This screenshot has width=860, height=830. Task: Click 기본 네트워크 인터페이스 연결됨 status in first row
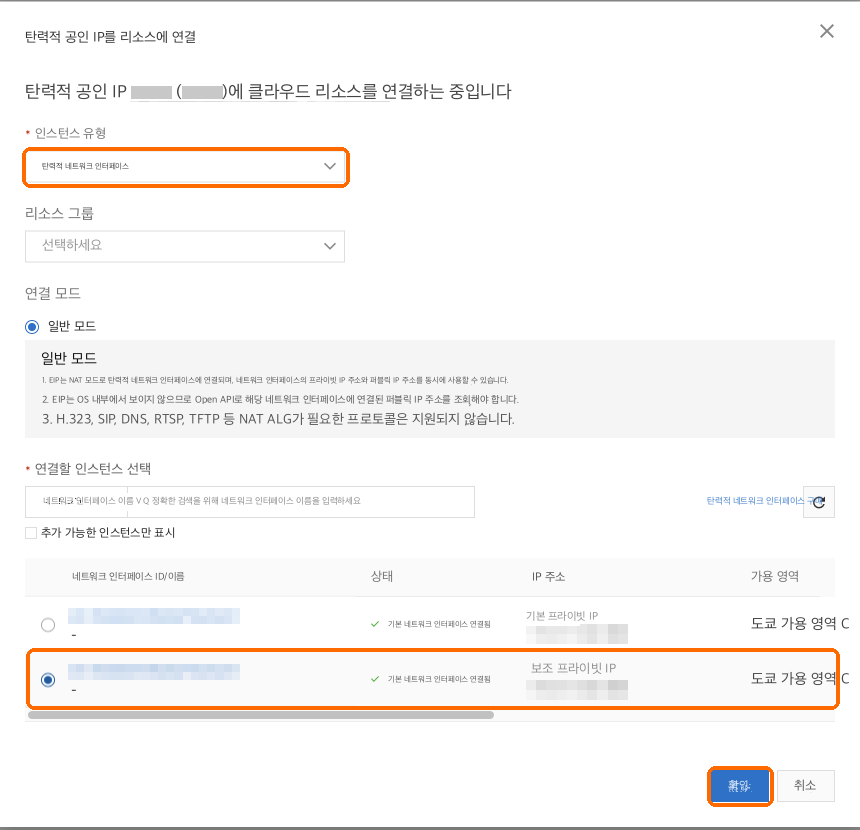(x=439, y=624)
